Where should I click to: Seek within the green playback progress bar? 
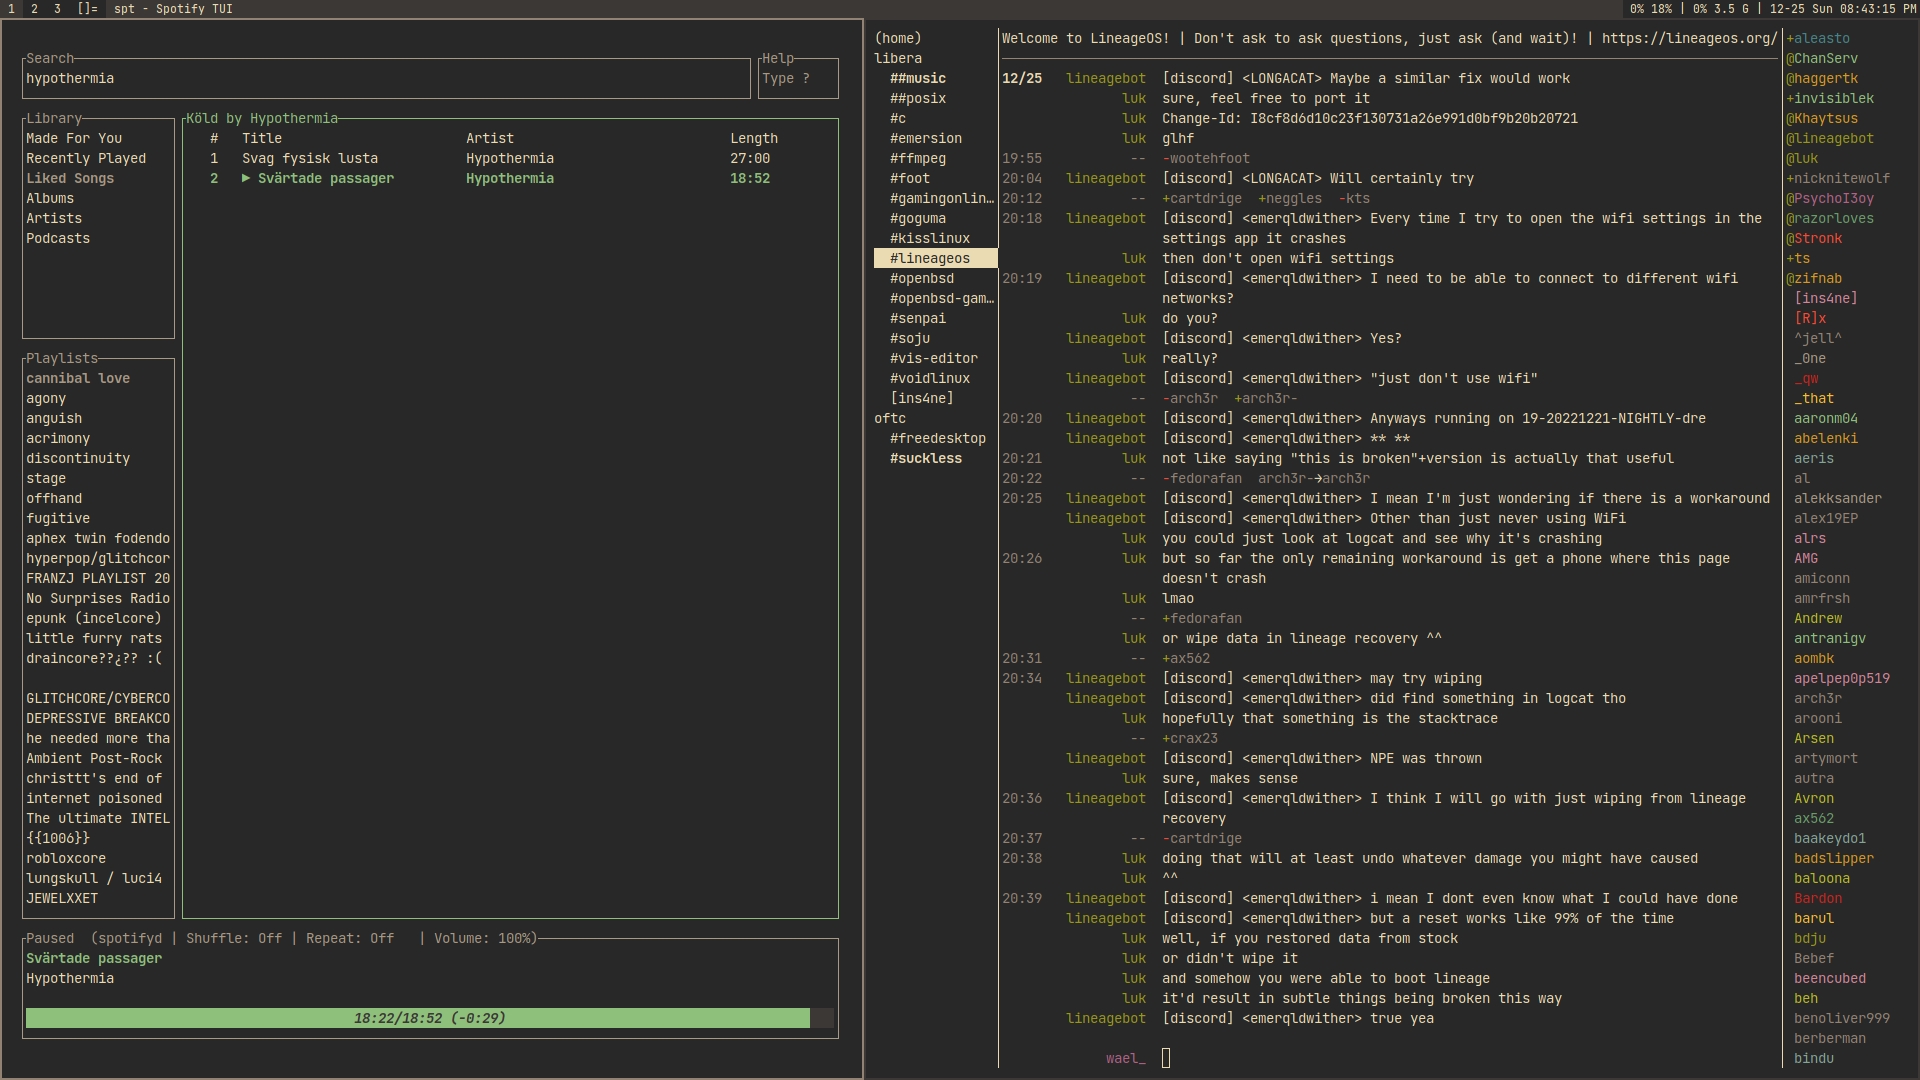[x=430, y=1018]
